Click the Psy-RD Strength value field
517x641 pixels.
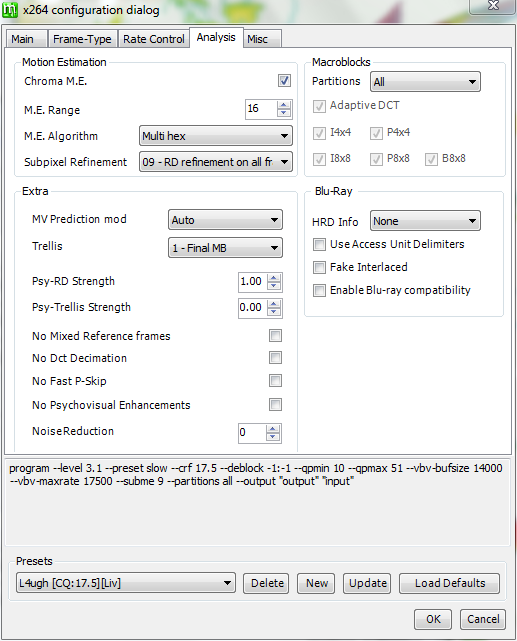pos(253,282)
